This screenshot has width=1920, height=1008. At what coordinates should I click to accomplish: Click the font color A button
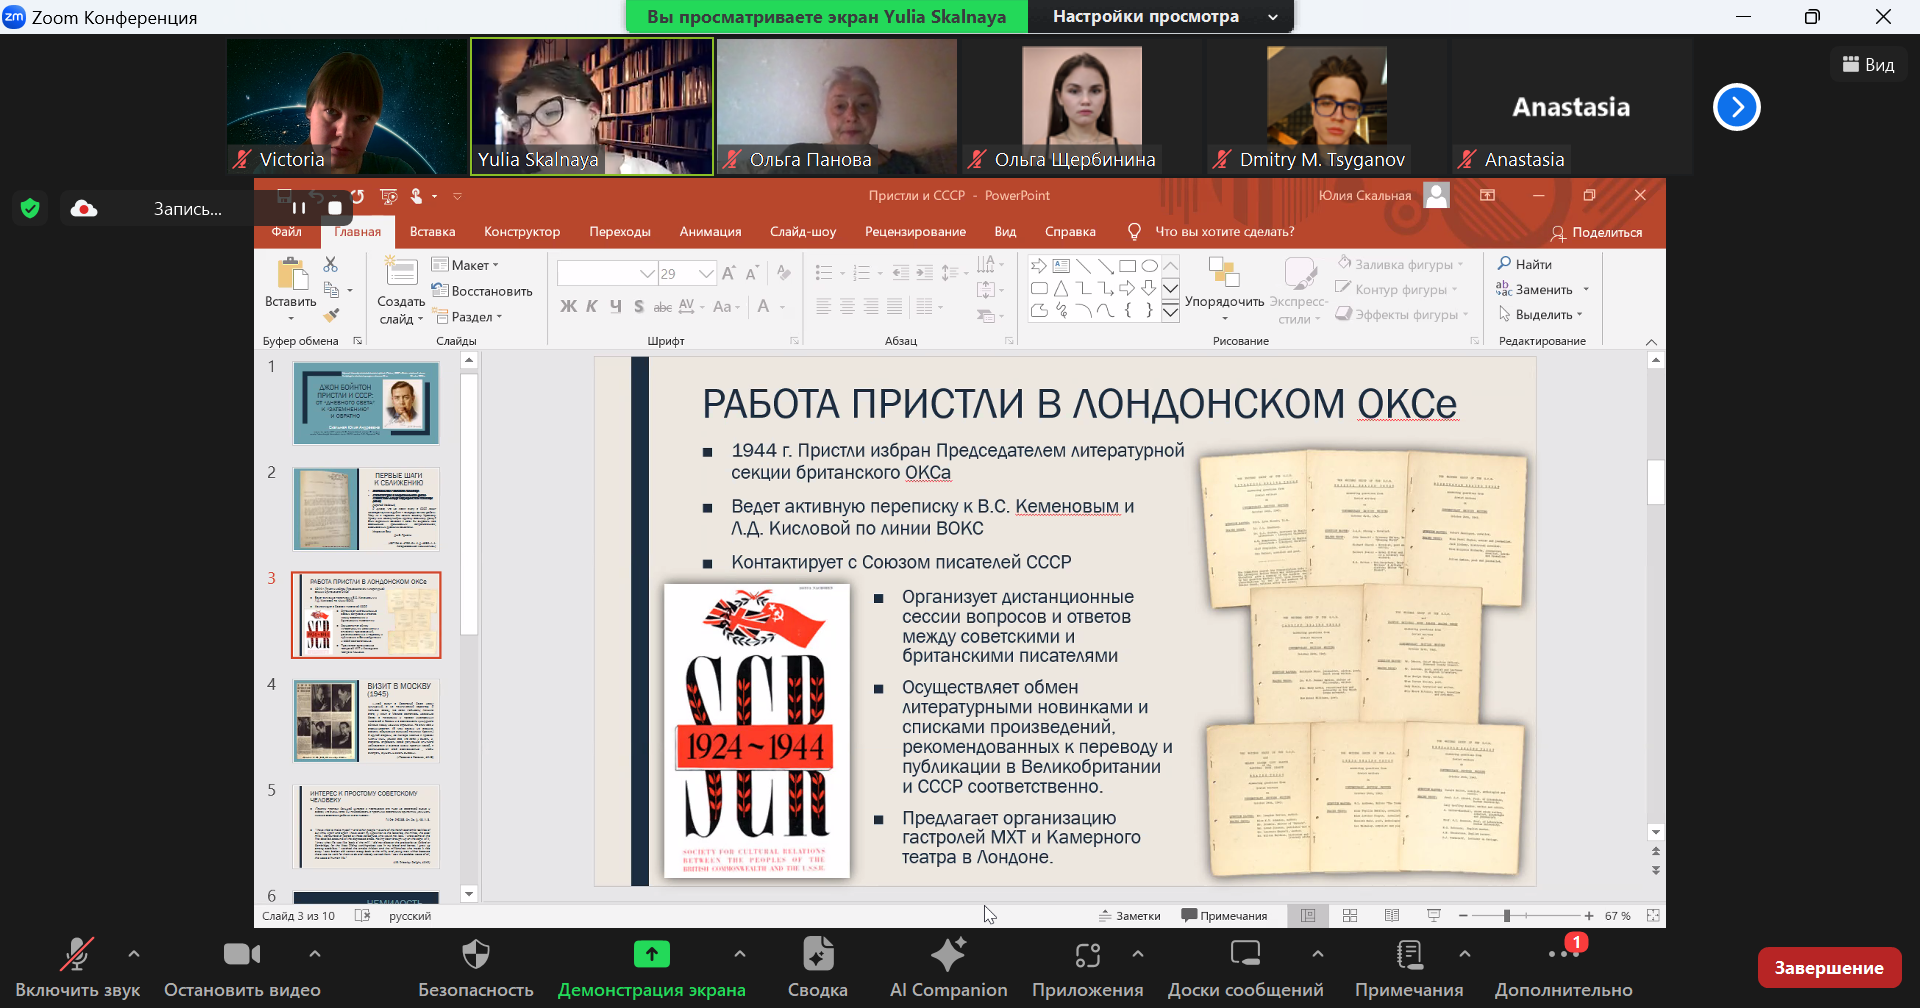click(x=764, y=306)
